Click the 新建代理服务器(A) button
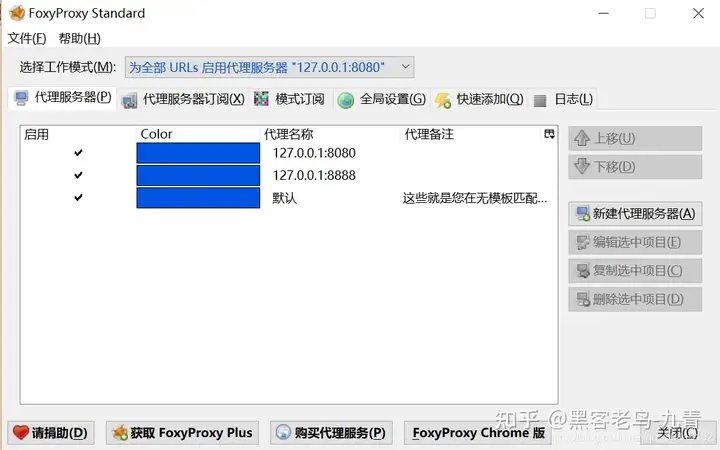 click(x=635, y=214)
